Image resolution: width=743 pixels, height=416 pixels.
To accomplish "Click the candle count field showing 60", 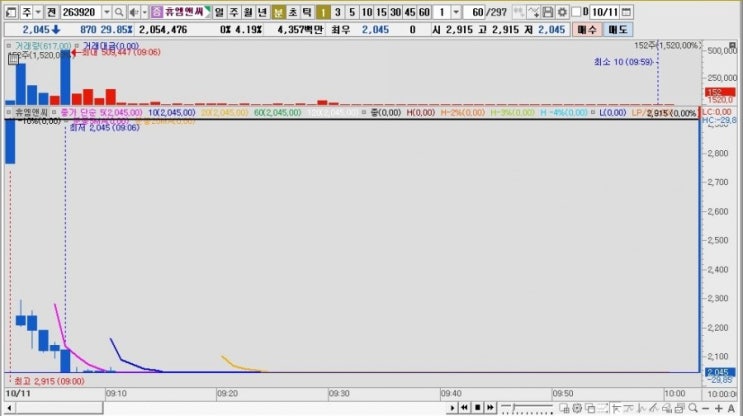I will point(476,12).
